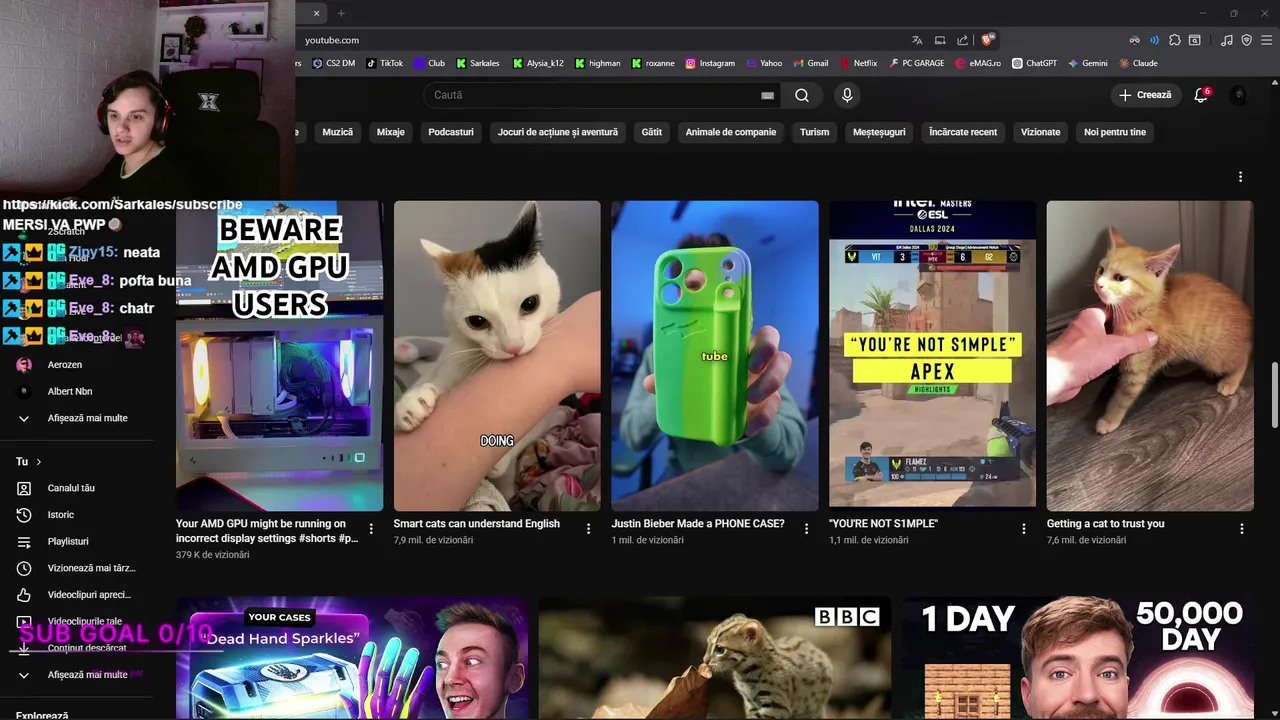1280x720 pixels.
Task: Open Videoclipuri apreciate in sidebar
Action: (x=76, y=595)
